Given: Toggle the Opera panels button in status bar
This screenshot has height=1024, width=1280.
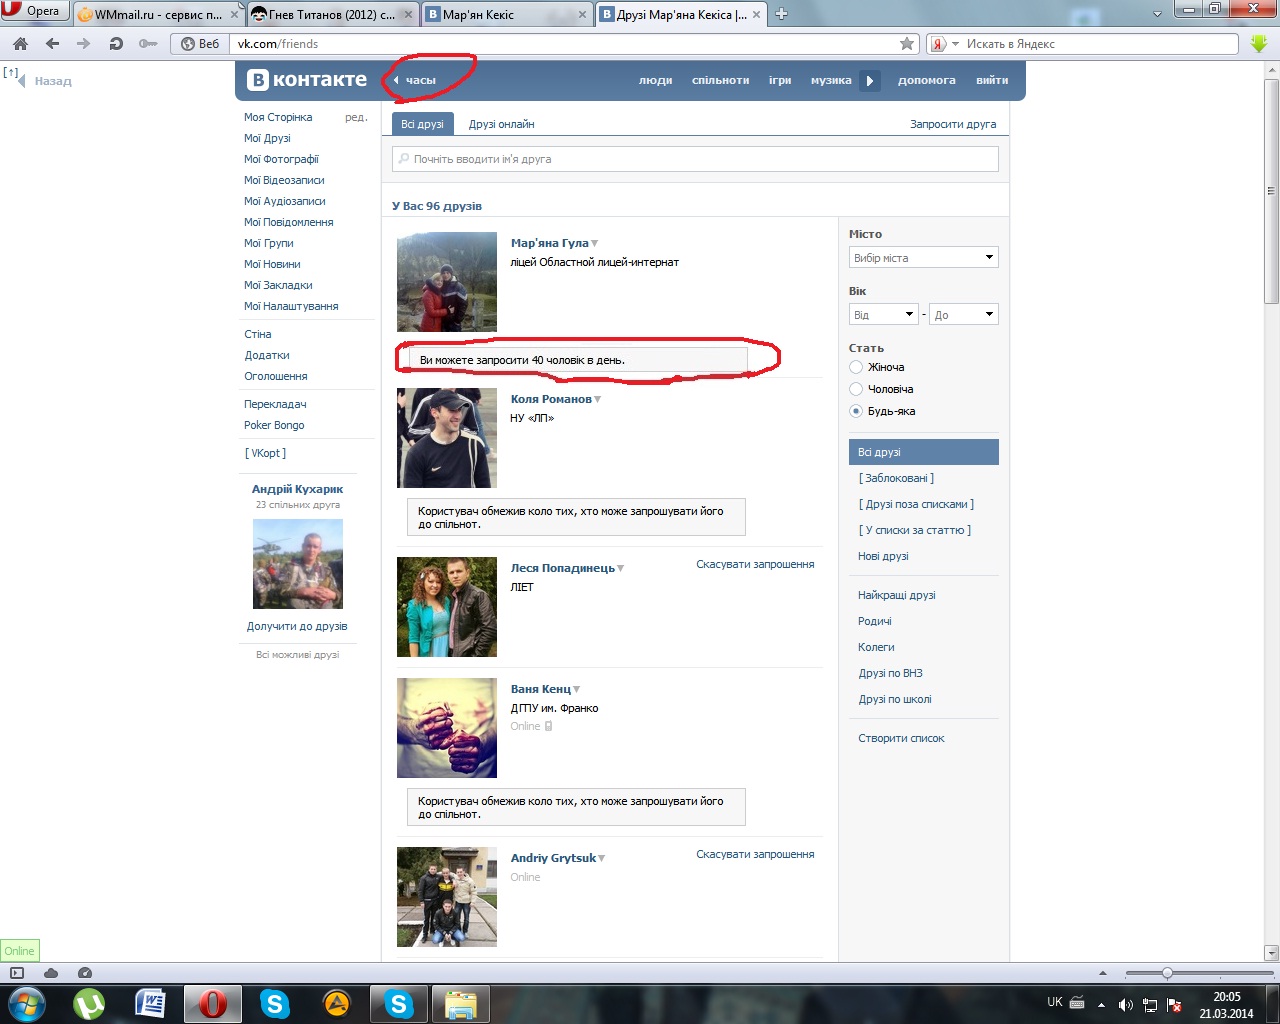Looking at the screenshot, I should 17,973.
